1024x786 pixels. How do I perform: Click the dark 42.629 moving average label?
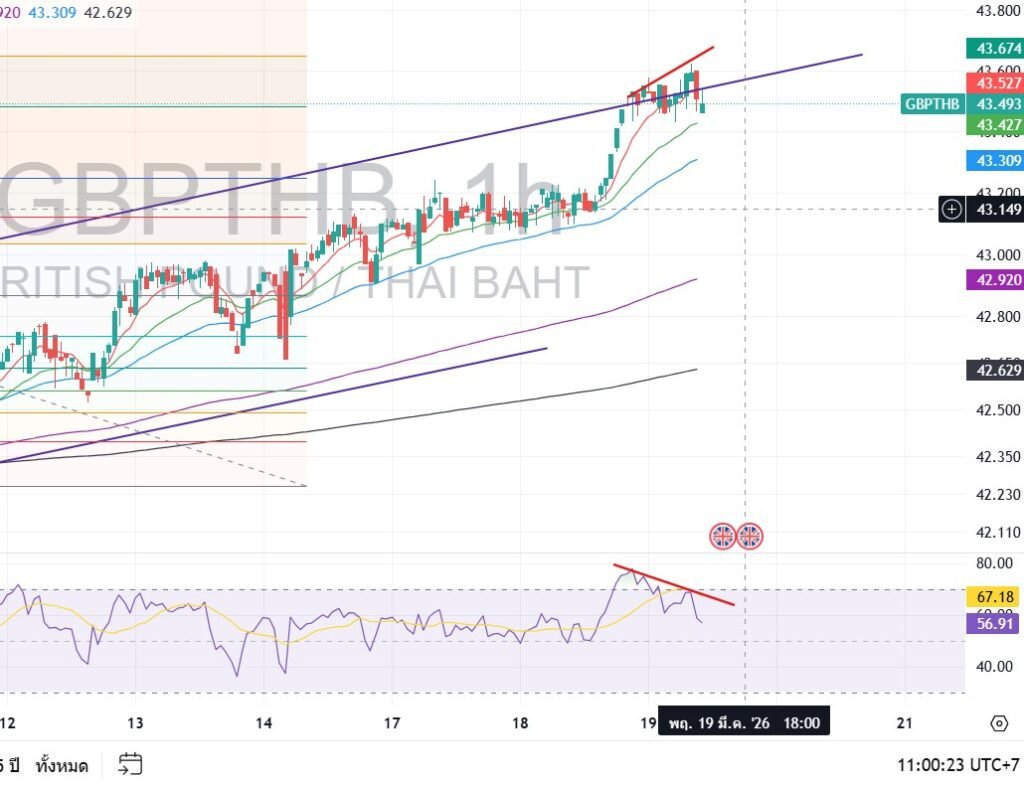(x=997, y=371)
